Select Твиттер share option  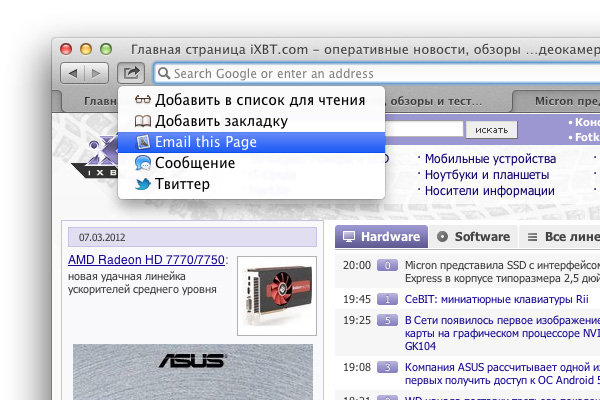251,184
